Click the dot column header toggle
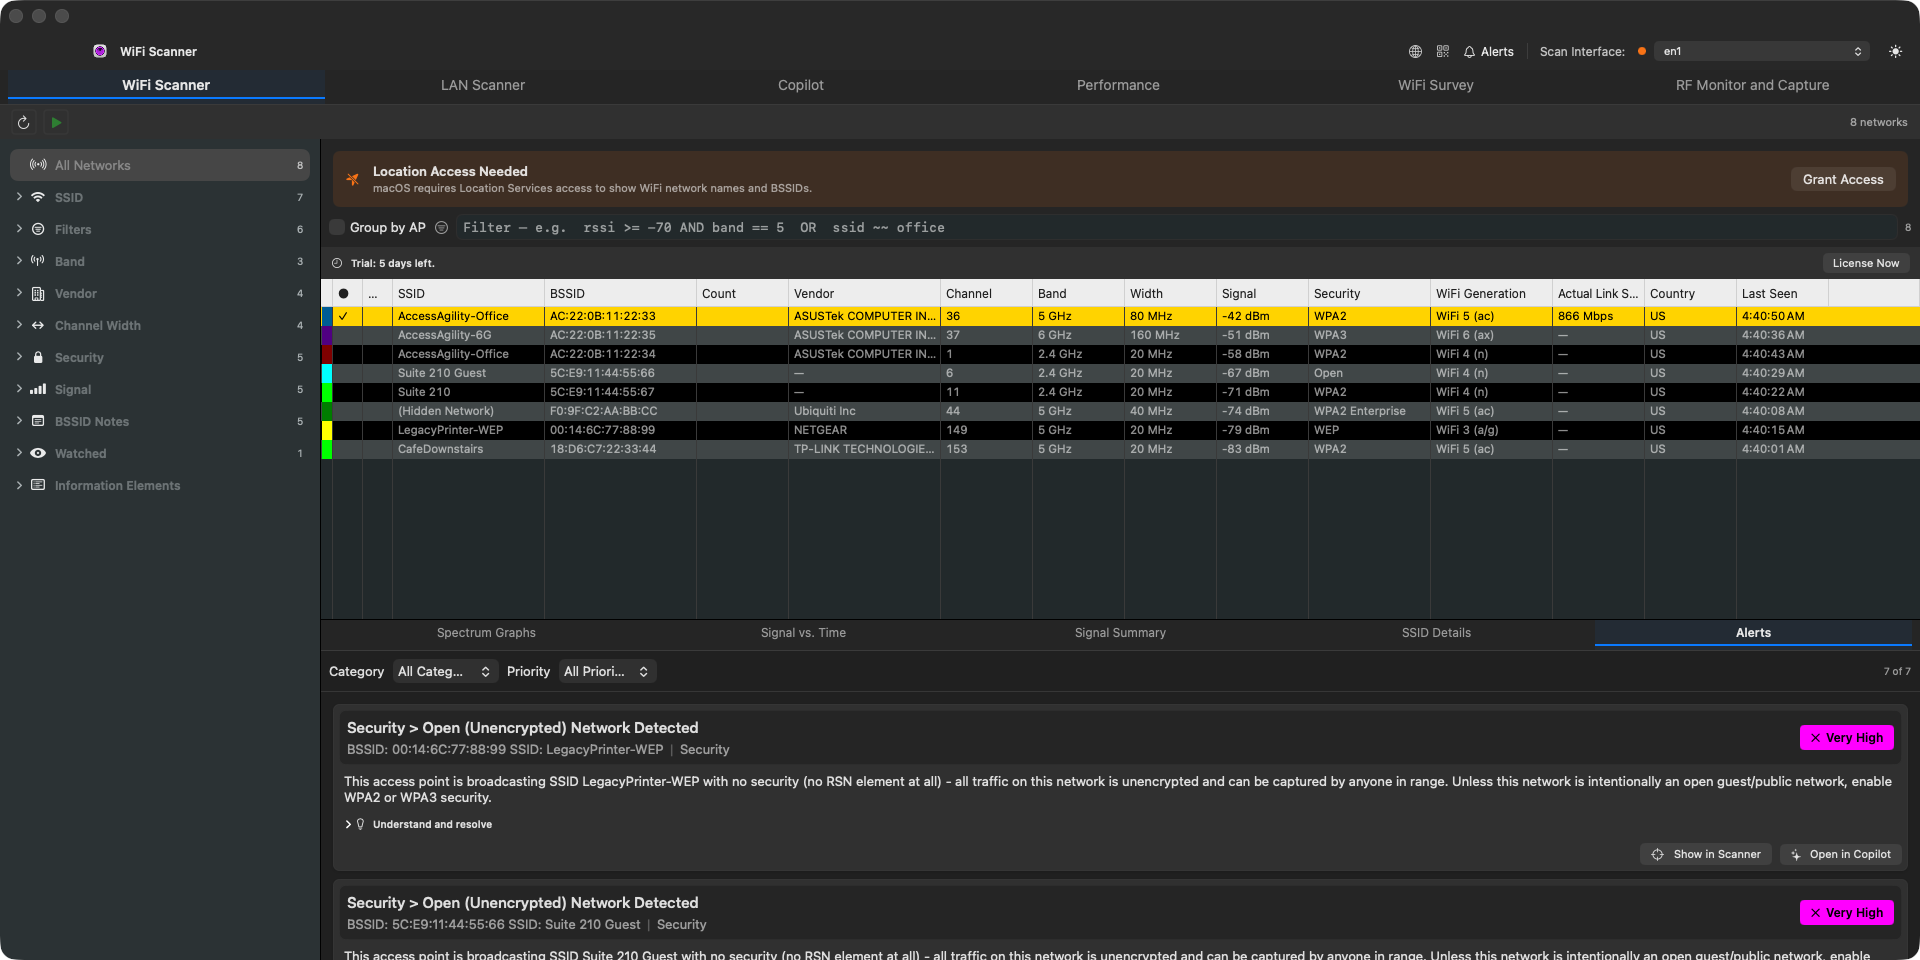The image size is (1920, 960). (343, 293)
